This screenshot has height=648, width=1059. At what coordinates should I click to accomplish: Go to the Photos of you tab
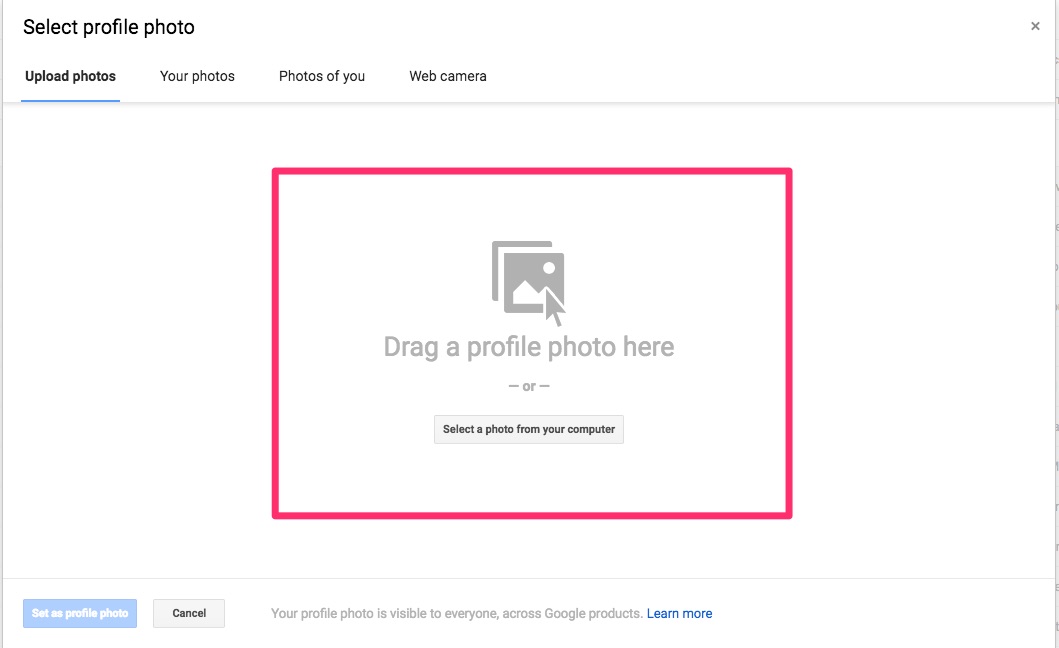pos(322,76)
